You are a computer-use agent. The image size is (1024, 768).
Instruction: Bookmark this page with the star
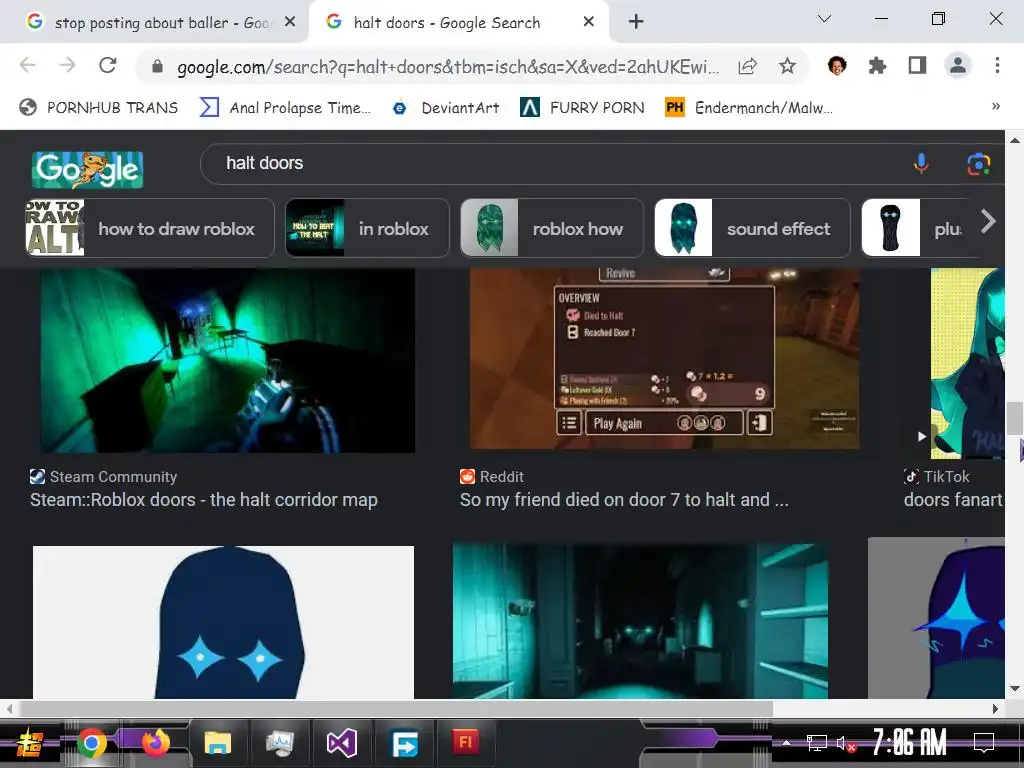point(787,66)
